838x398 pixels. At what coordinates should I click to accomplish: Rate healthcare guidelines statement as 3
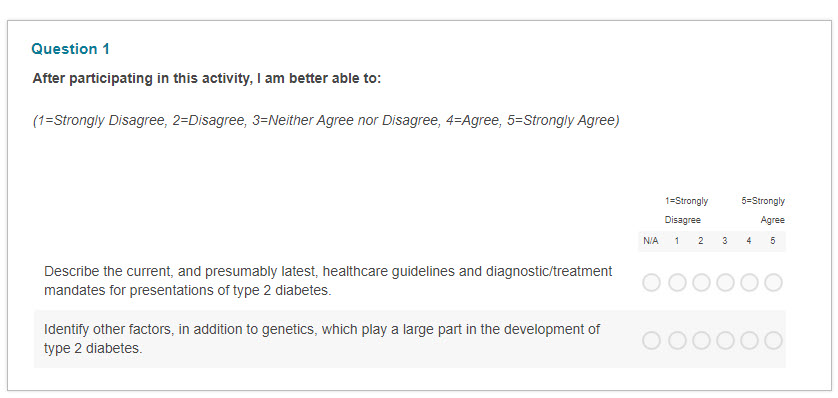[725, 283]
